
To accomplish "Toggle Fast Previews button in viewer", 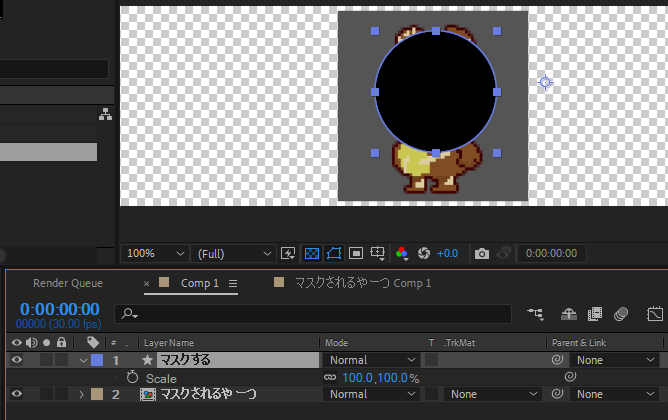I will pyautogui.click(x=288, y=253).
